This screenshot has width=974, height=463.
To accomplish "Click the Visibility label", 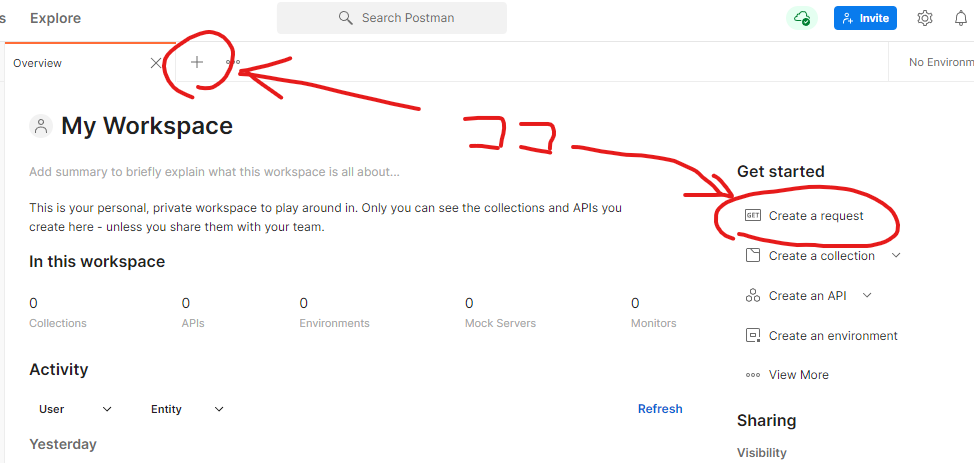I will pos(762,452).
